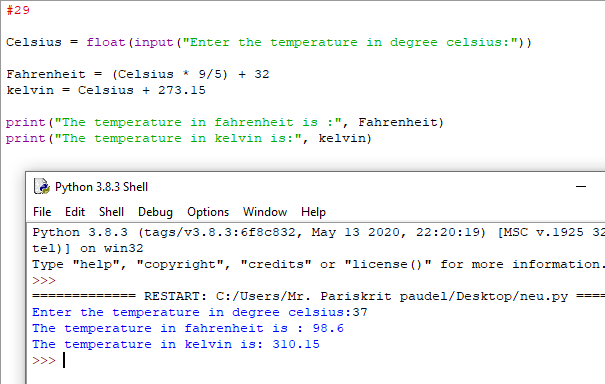
Task: Click the 98.6 output value in the shell
Action: 328,328
